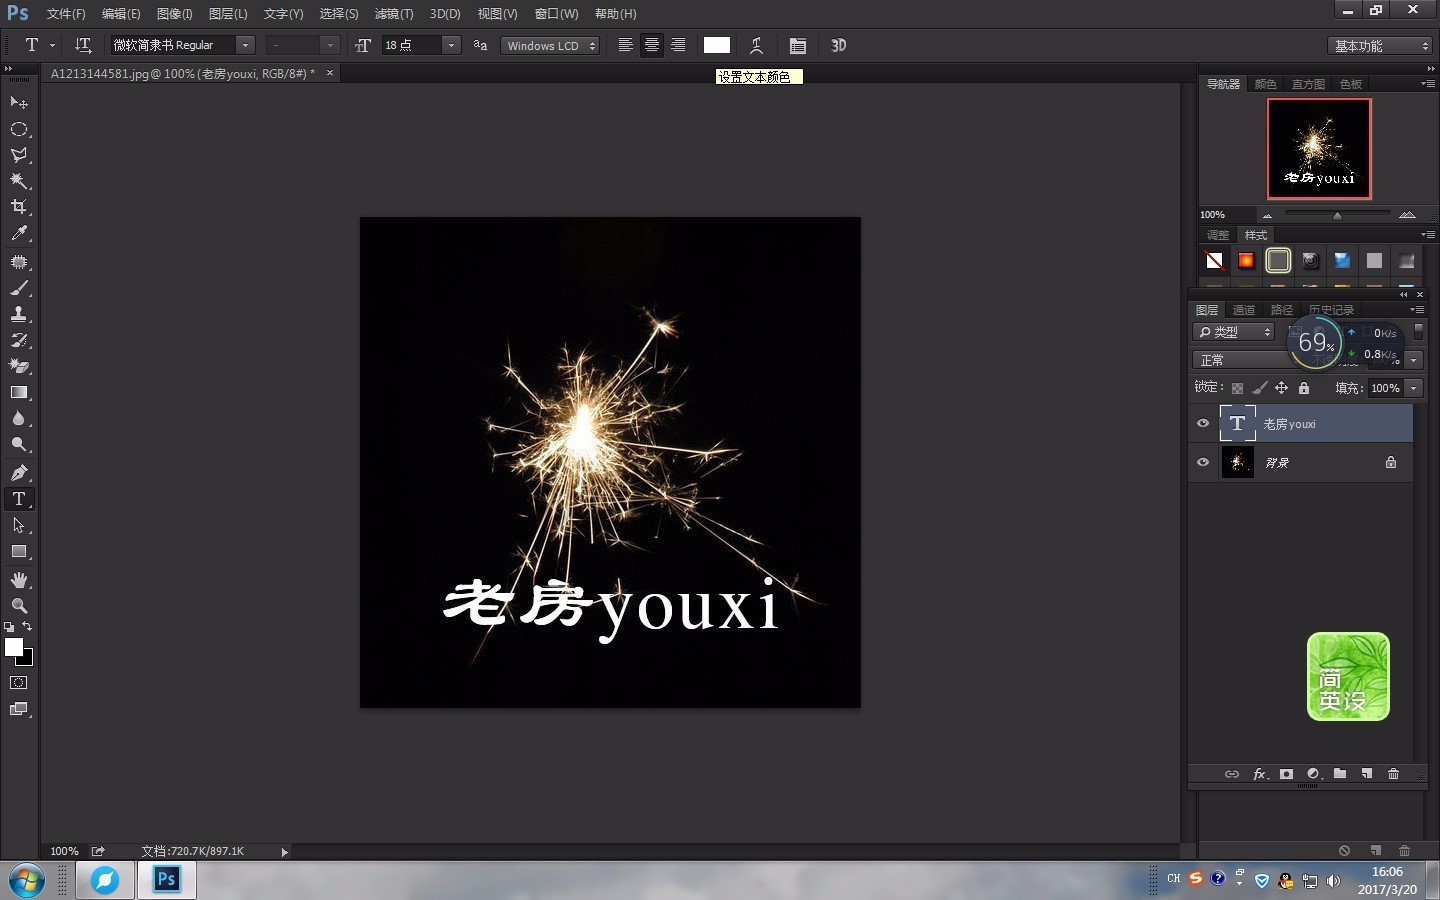Select the Crop tool
1440x900 pixels.
click(19, 207)
